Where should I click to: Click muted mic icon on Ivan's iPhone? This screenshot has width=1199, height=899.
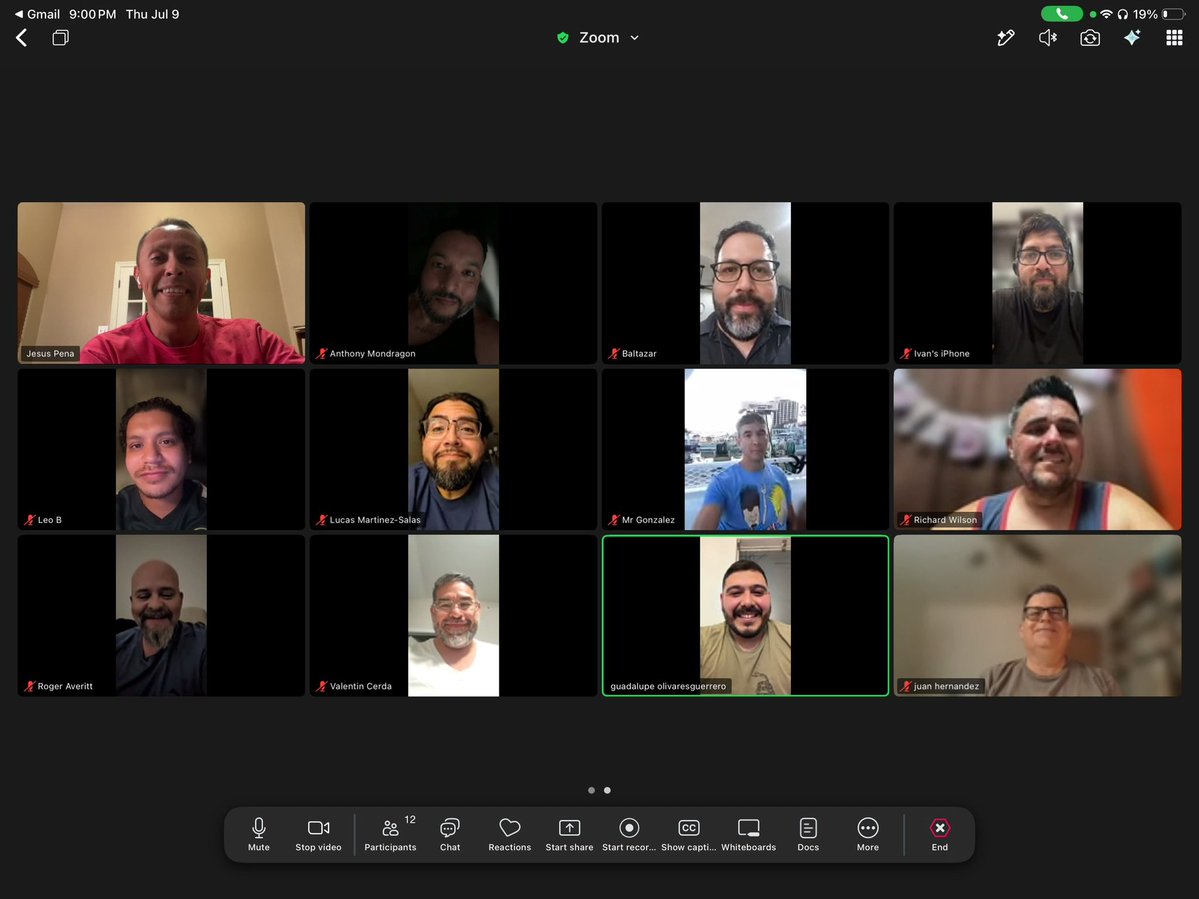click(905, 353)
